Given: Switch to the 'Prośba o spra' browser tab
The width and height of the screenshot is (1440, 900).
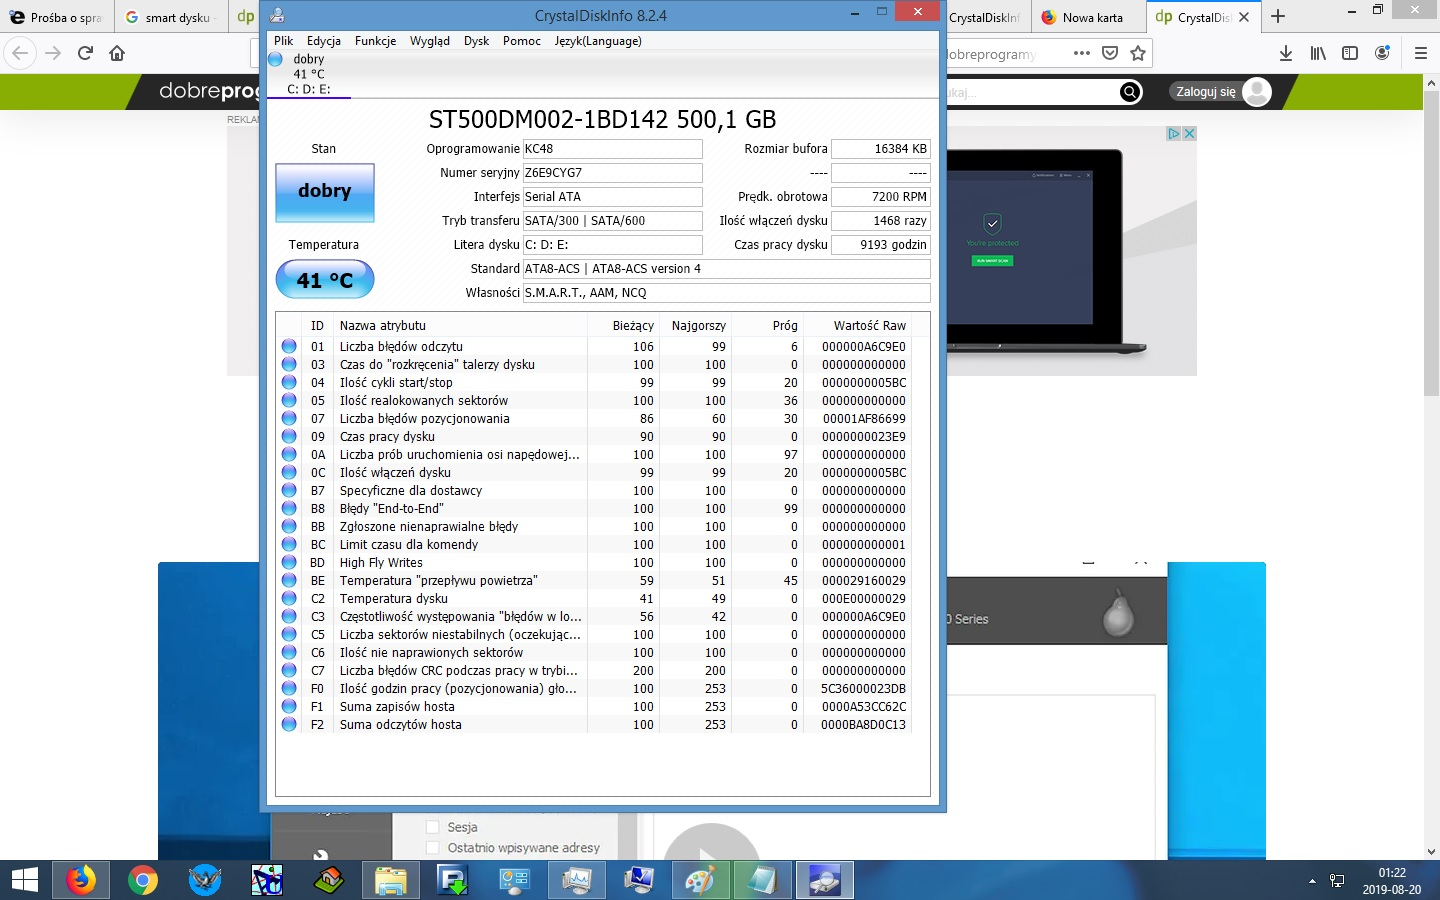Looking at the screenshot, I should [57, 17].
